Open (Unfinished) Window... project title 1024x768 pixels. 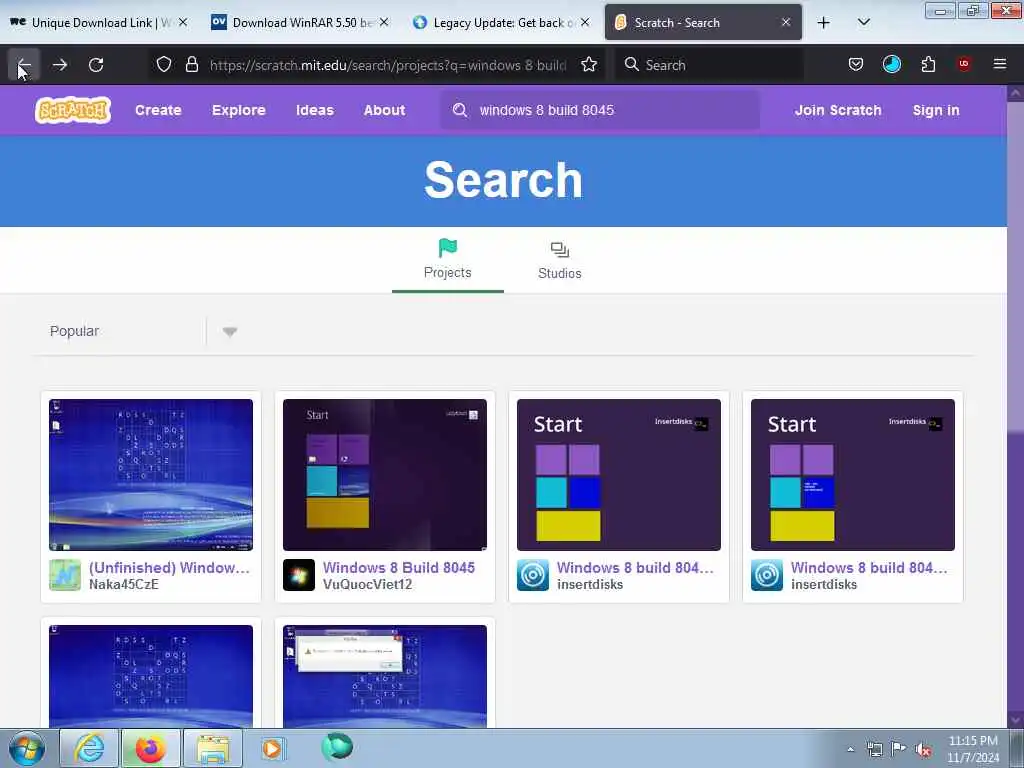[169, 568]
